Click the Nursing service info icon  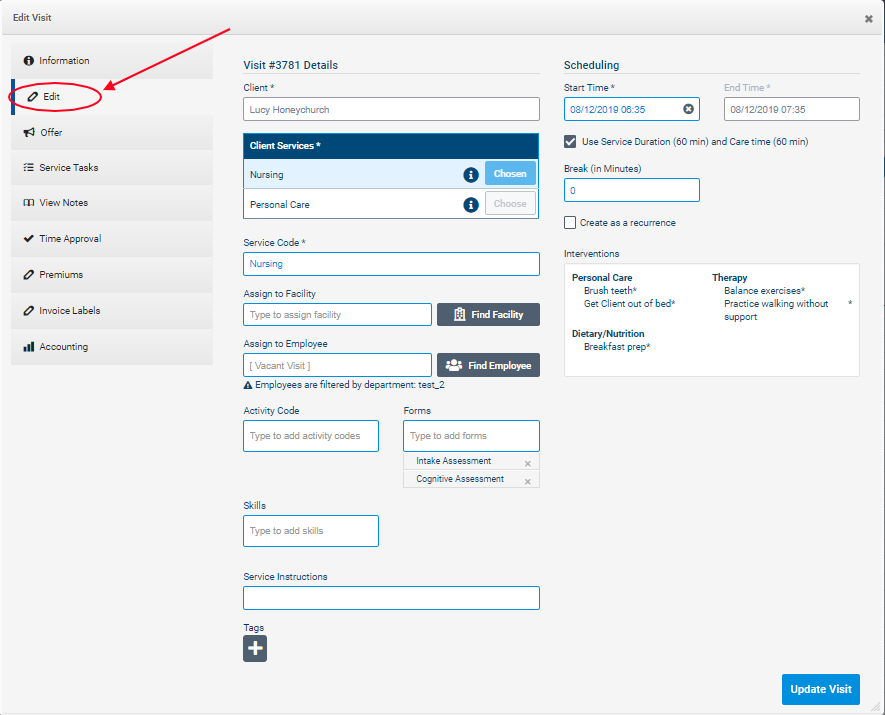point(470,175)
